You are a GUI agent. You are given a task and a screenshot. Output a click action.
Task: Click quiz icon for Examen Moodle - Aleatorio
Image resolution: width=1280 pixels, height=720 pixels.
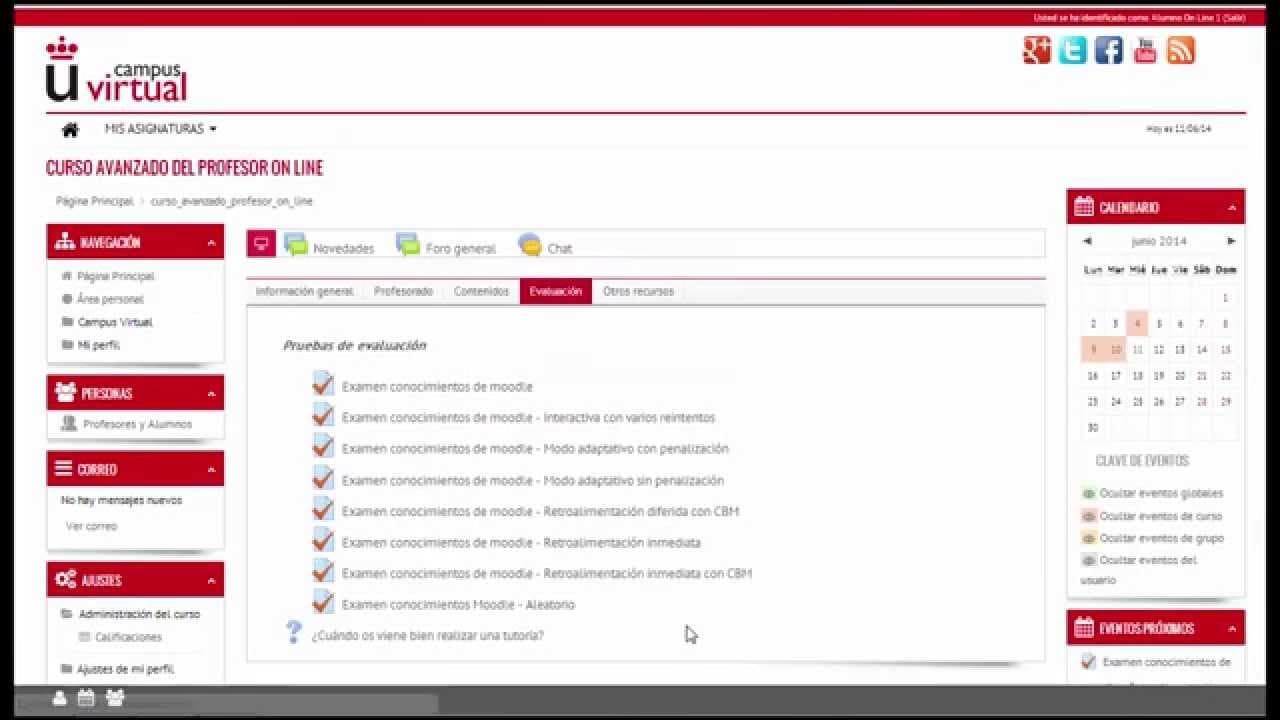[322, 602]
